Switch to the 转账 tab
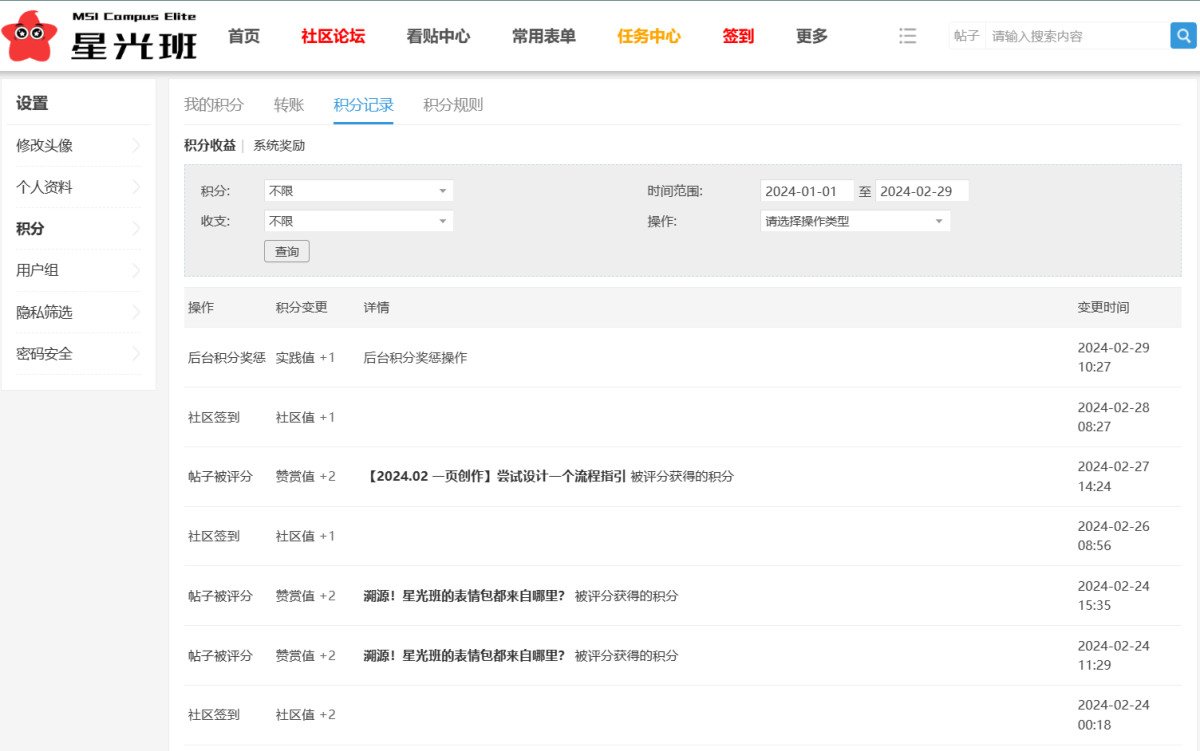Screen dimensions: 1200x751 289,104
